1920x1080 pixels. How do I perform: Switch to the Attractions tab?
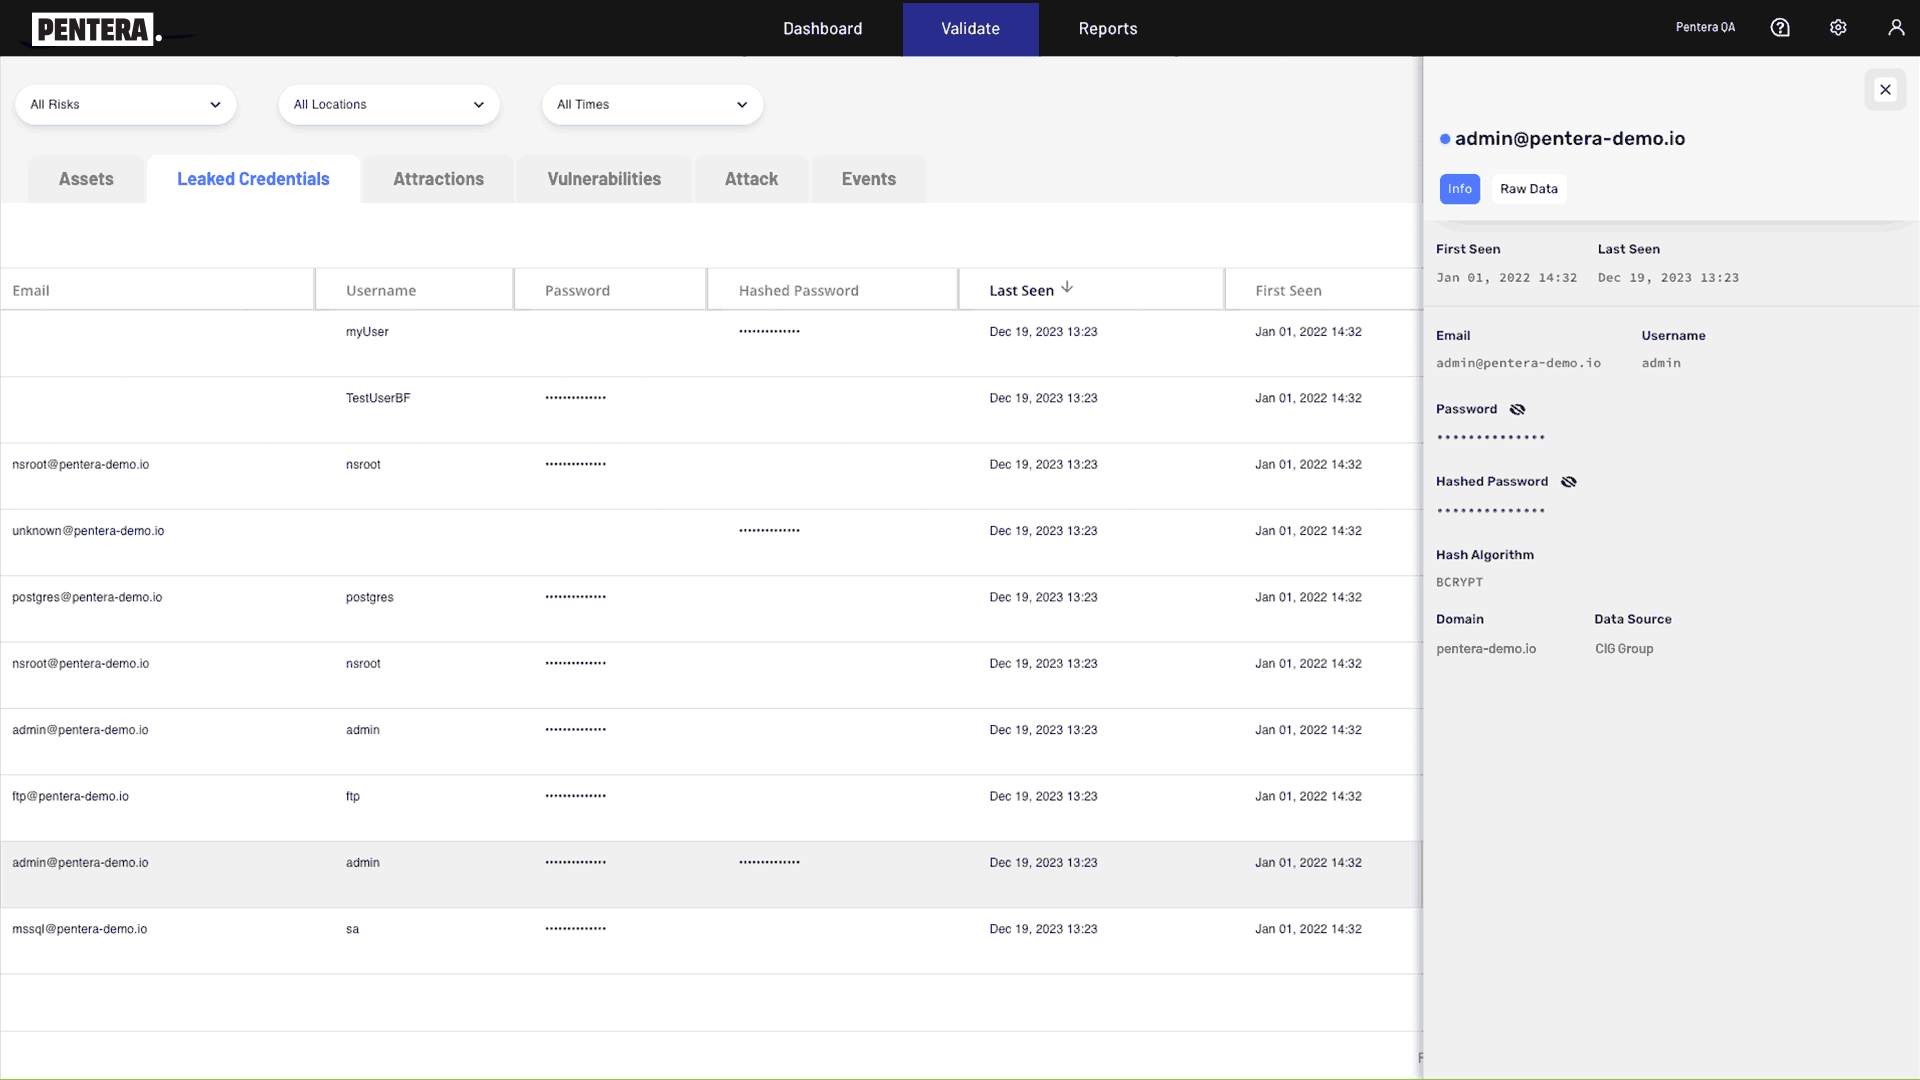pyautogui.click(x=438, y=179)
